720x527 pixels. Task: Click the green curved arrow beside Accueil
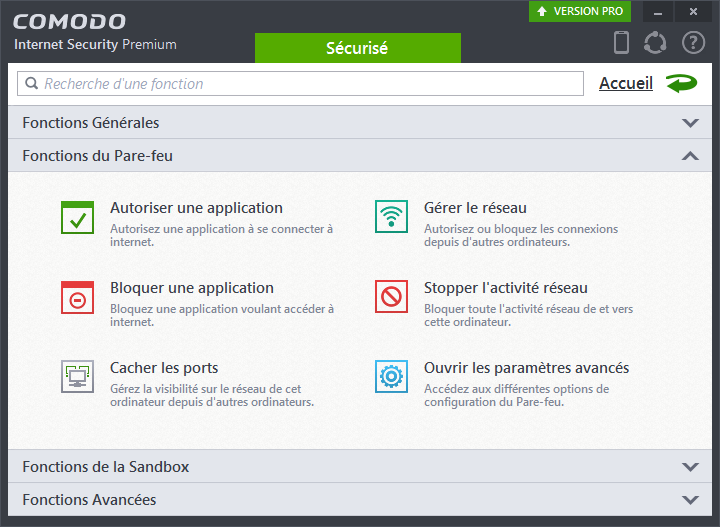682,84
